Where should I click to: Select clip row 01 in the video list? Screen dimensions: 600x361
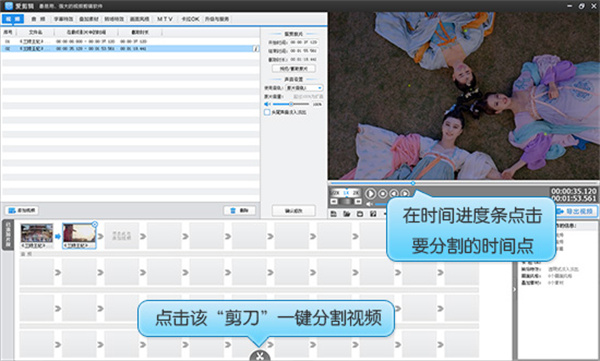click(130, 41)
